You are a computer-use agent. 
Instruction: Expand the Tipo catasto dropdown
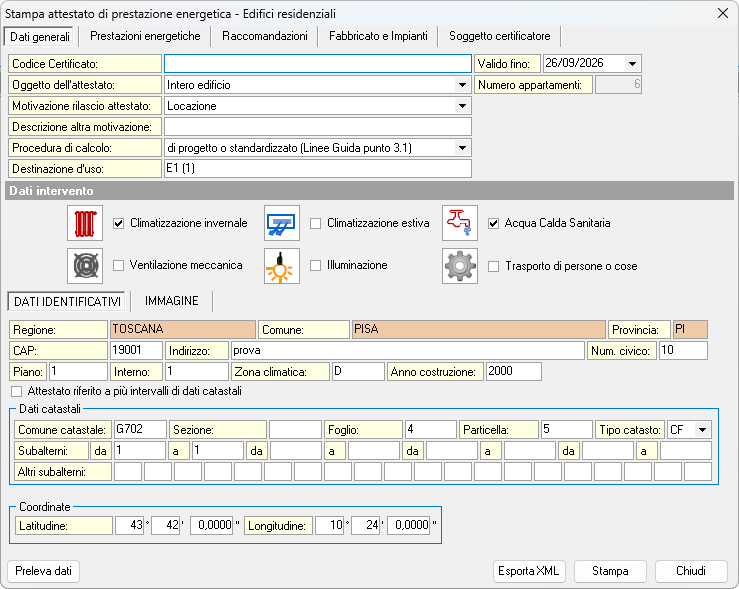click(703, 429)
